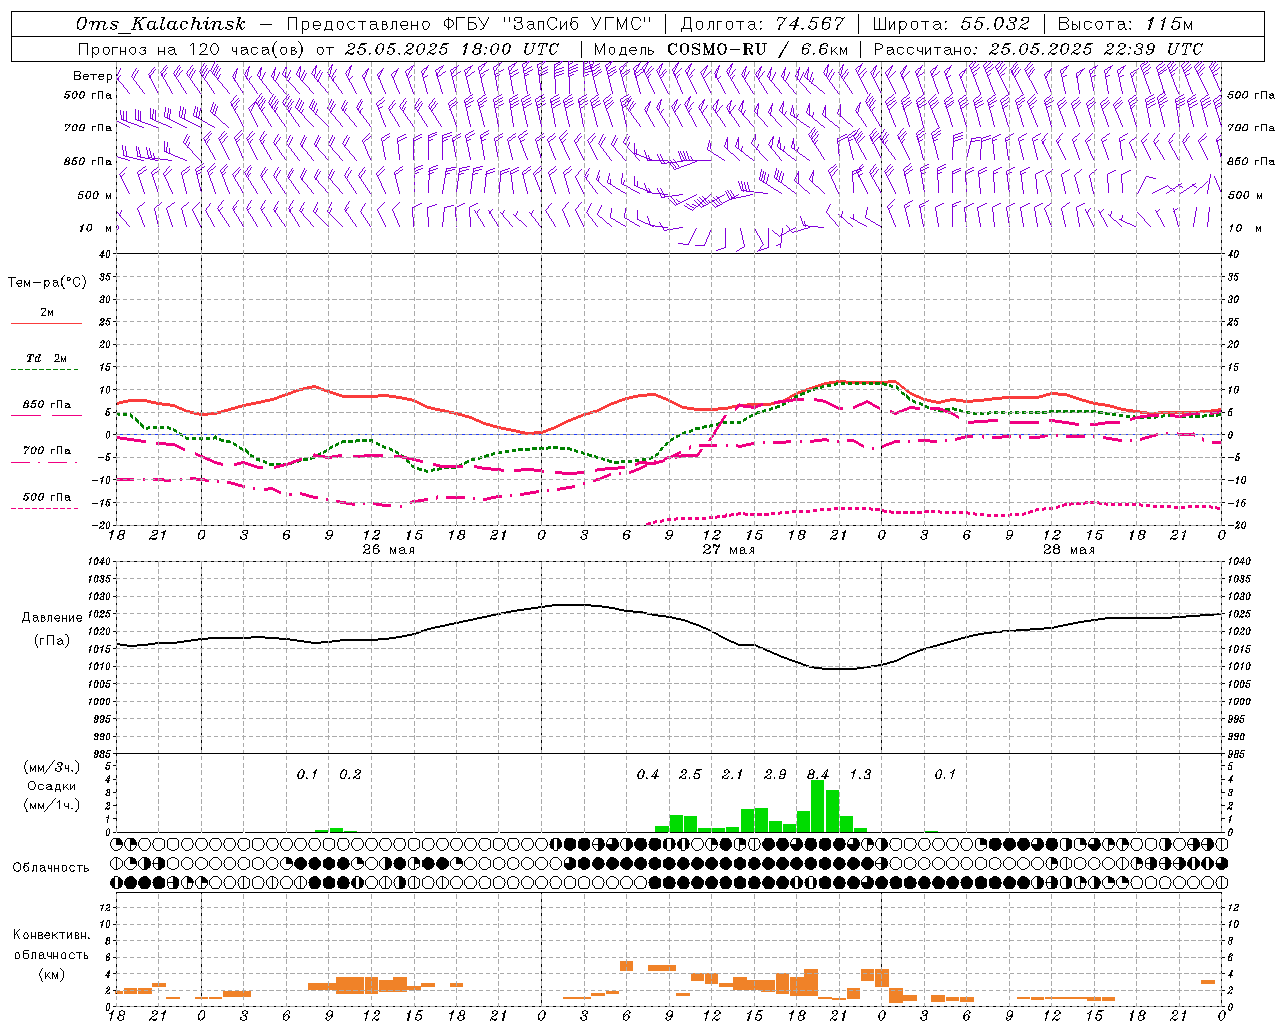Click the 2.1 precipitation value

pos(733,774)
